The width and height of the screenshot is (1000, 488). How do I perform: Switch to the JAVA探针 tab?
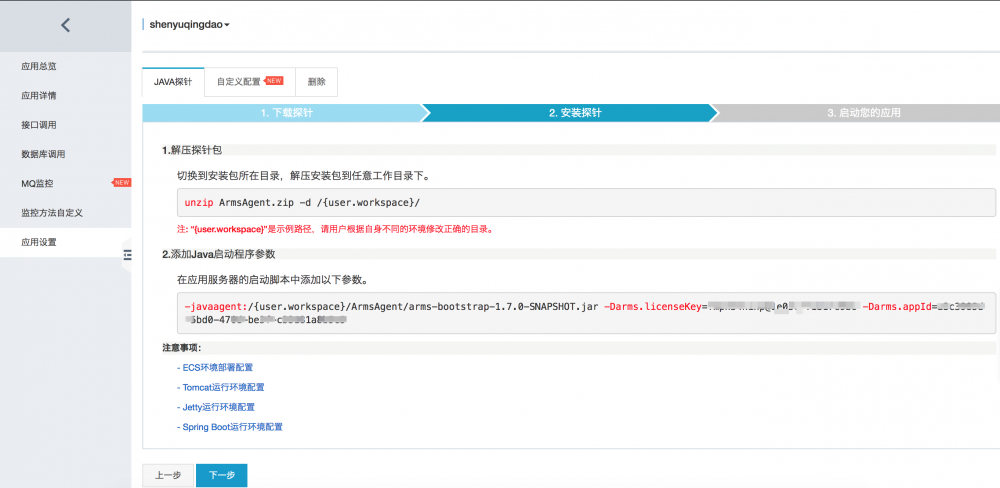(173, 82)
